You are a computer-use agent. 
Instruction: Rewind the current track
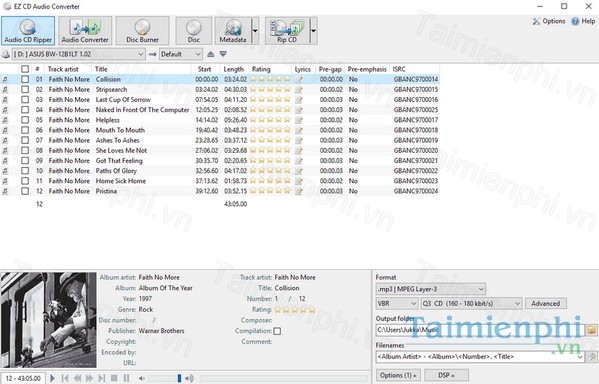(78, 378)
